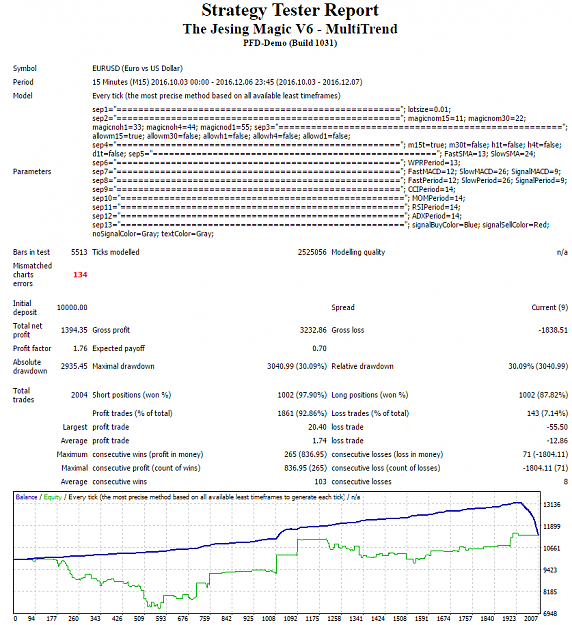Image resolution: width=572 pixels, height=625 pixels.
Task: Click the 'FastSMA=13; SlowSMA=24' parameter text
Action: (x=489, y=154)
